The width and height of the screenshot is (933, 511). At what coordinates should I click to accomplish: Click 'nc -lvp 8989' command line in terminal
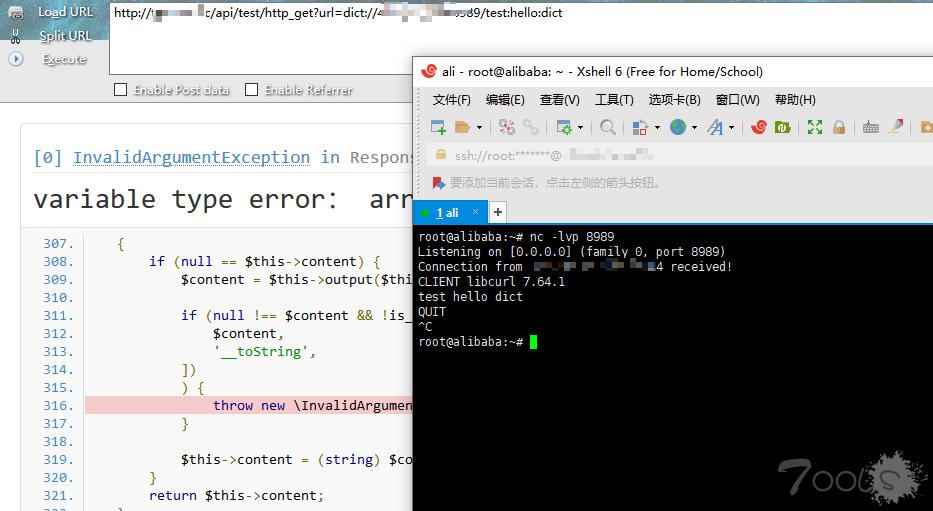516,237
